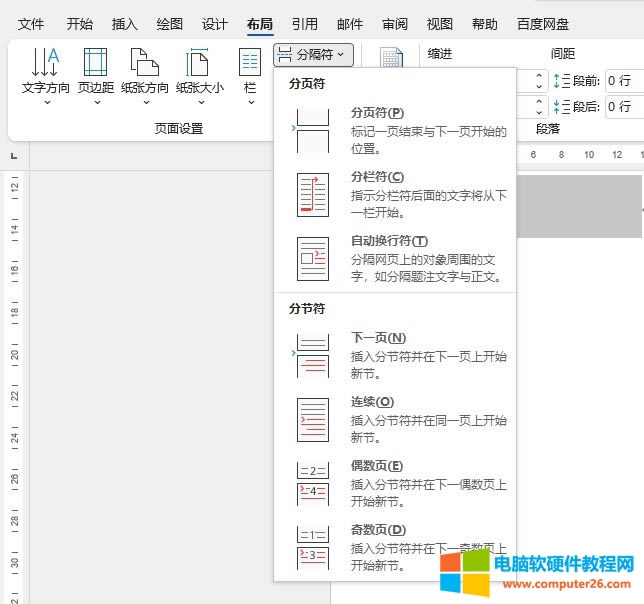Switch to the 百度网盘 tab
Screen dimensions: 644x604
[543, 24]
